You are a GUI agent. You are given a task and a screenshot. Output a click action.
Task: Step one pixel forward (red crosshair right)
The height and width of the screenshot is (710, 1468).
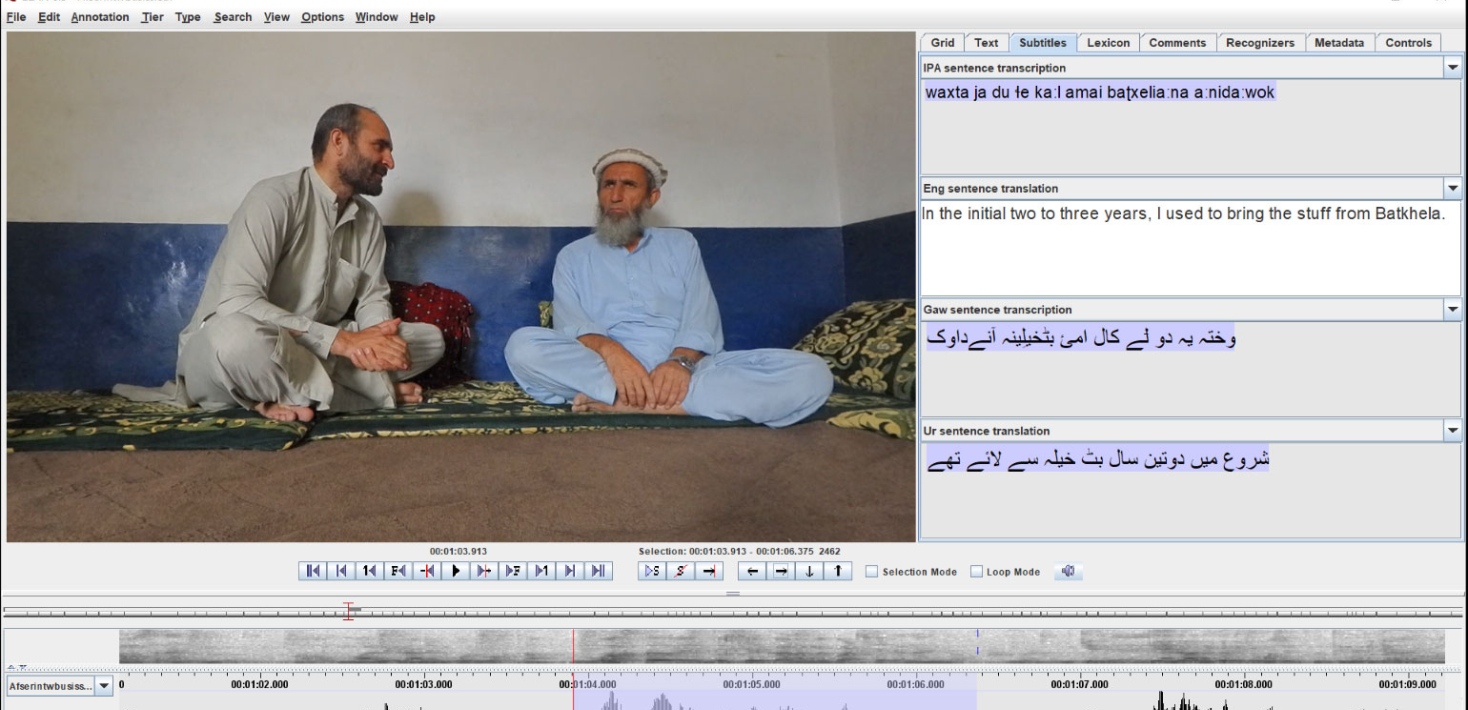coord(485,571)
